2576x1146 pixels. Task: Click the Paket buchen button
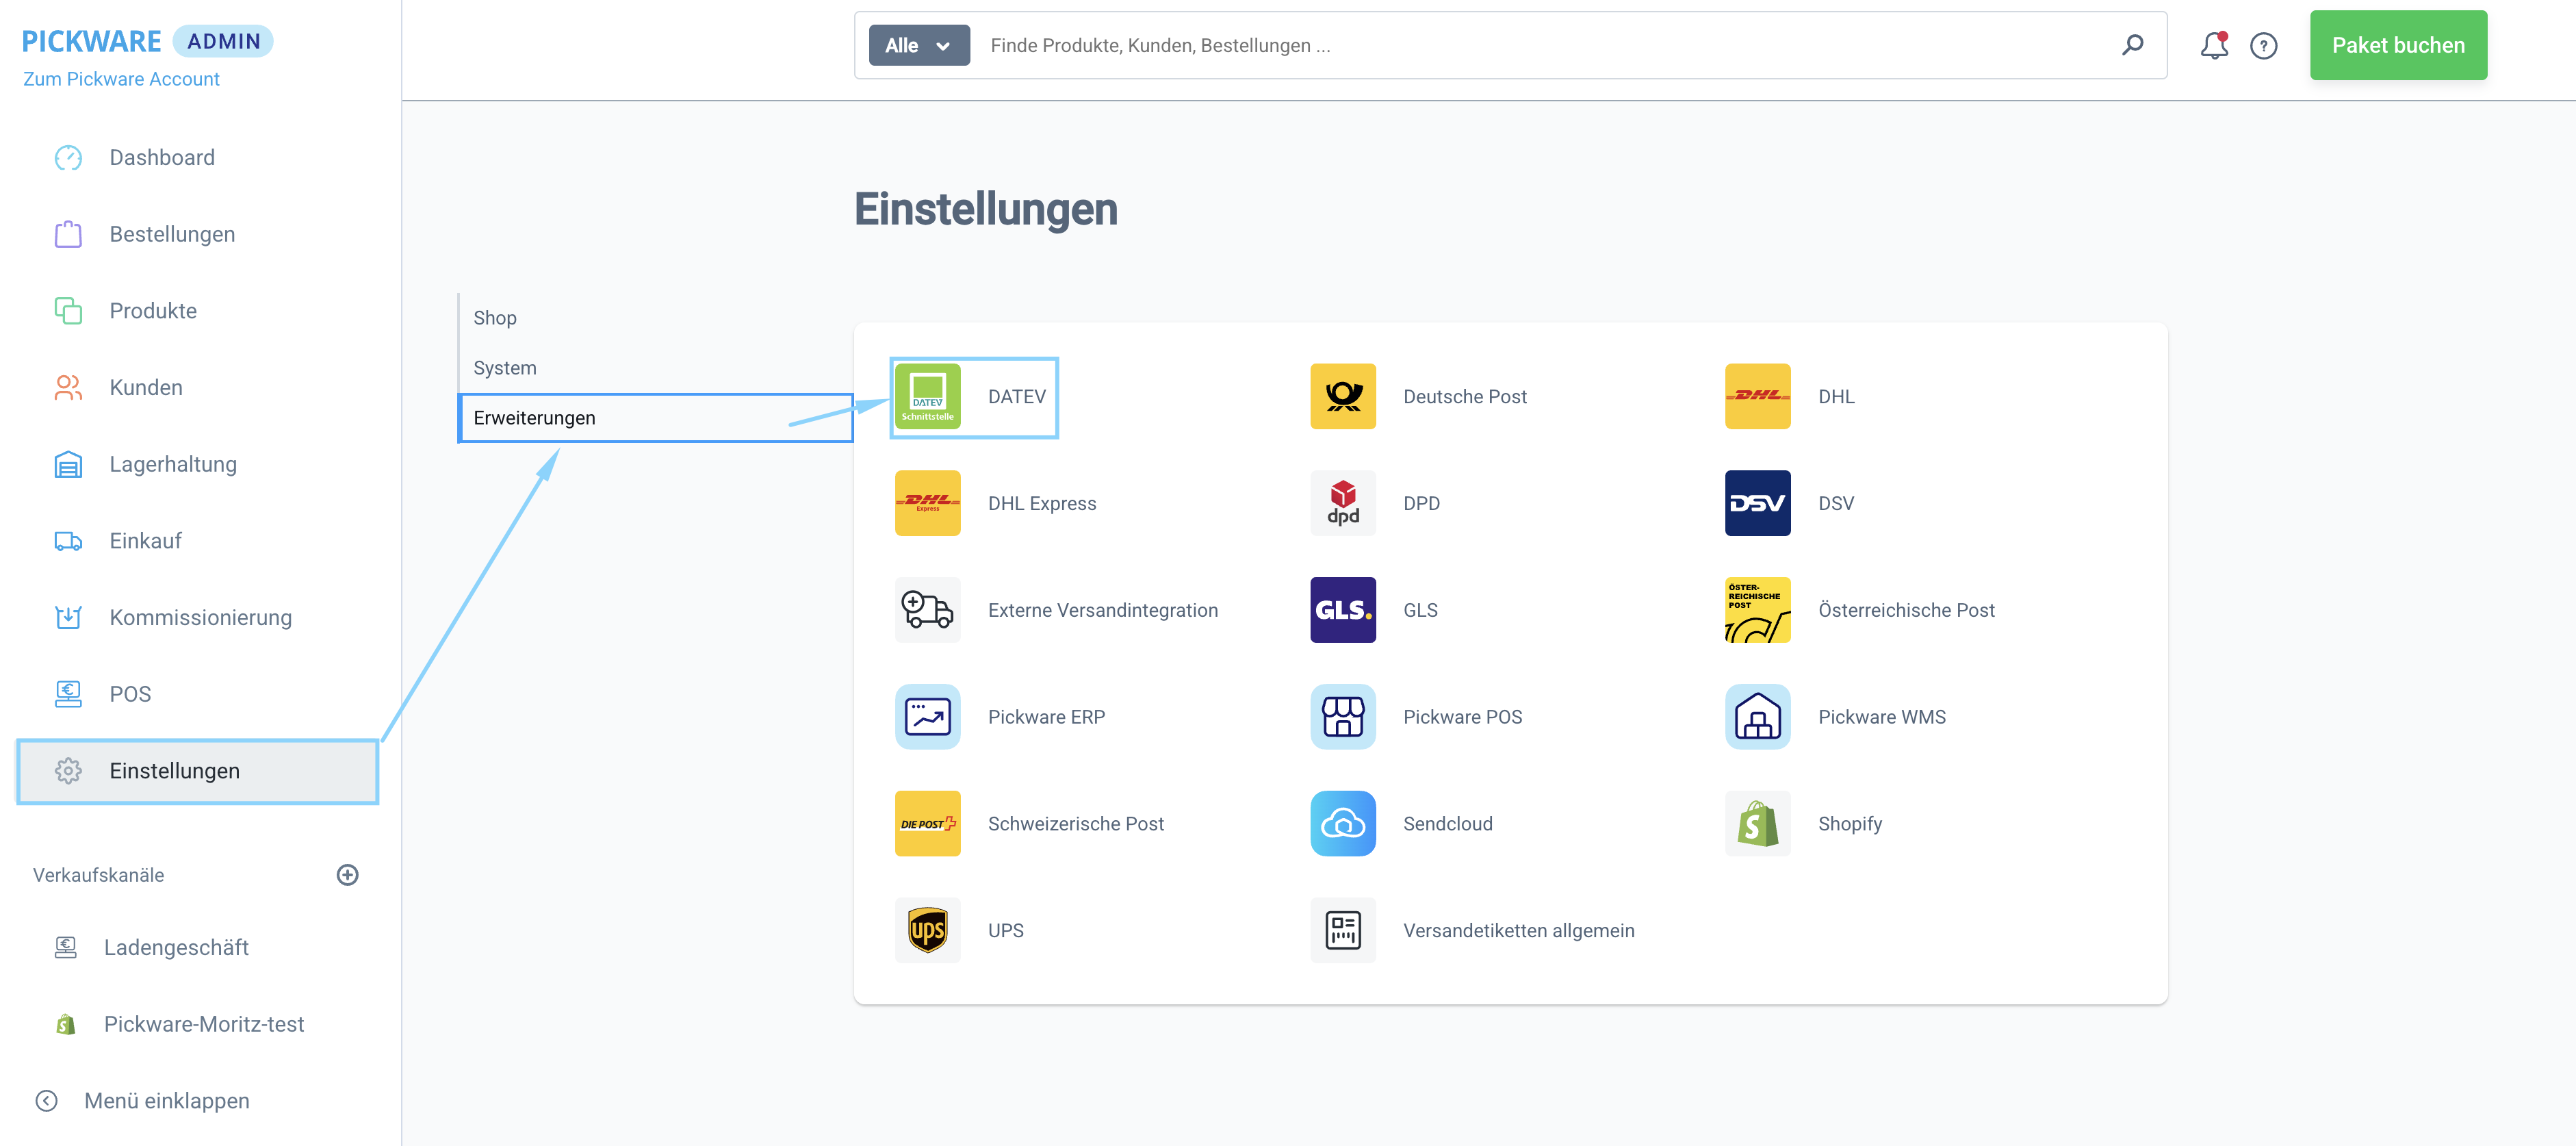pos(2397,46)
